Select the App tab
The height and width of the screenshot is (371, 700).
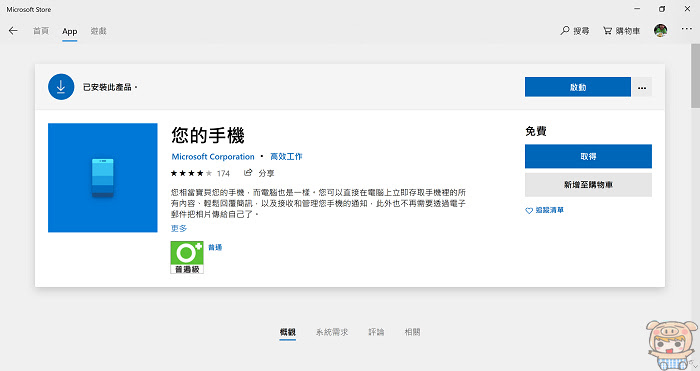point(70,31)
